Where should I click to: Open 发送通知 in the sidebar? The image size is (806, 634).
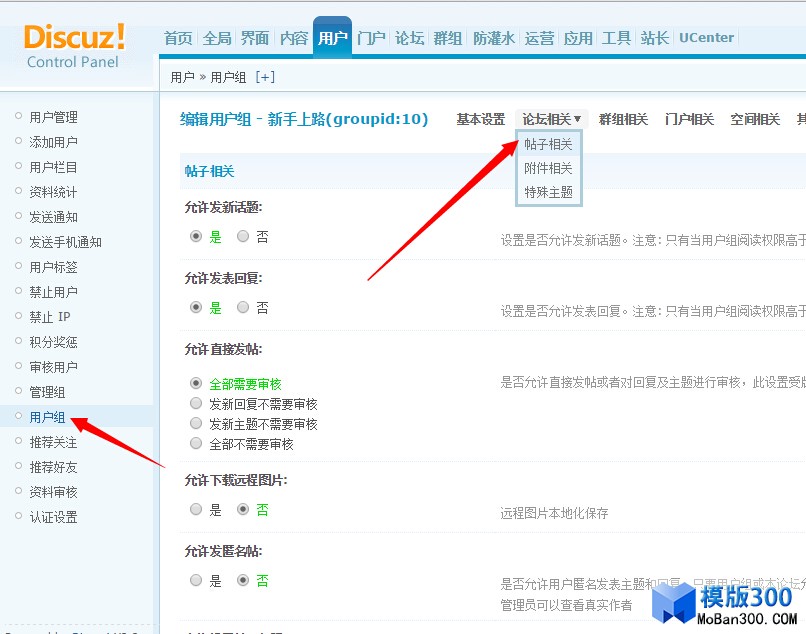tap(53, 217)
